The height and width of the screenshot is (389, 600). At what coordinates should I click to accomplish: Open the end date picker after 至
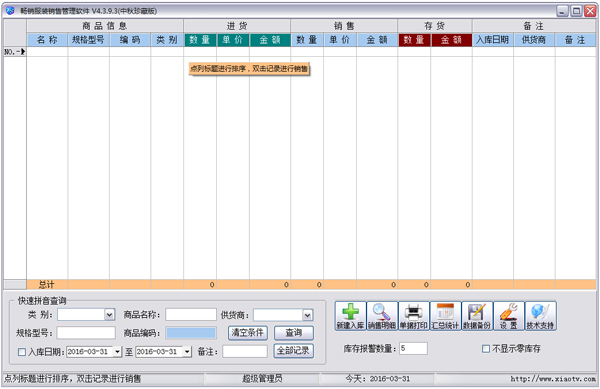point(187,352)
